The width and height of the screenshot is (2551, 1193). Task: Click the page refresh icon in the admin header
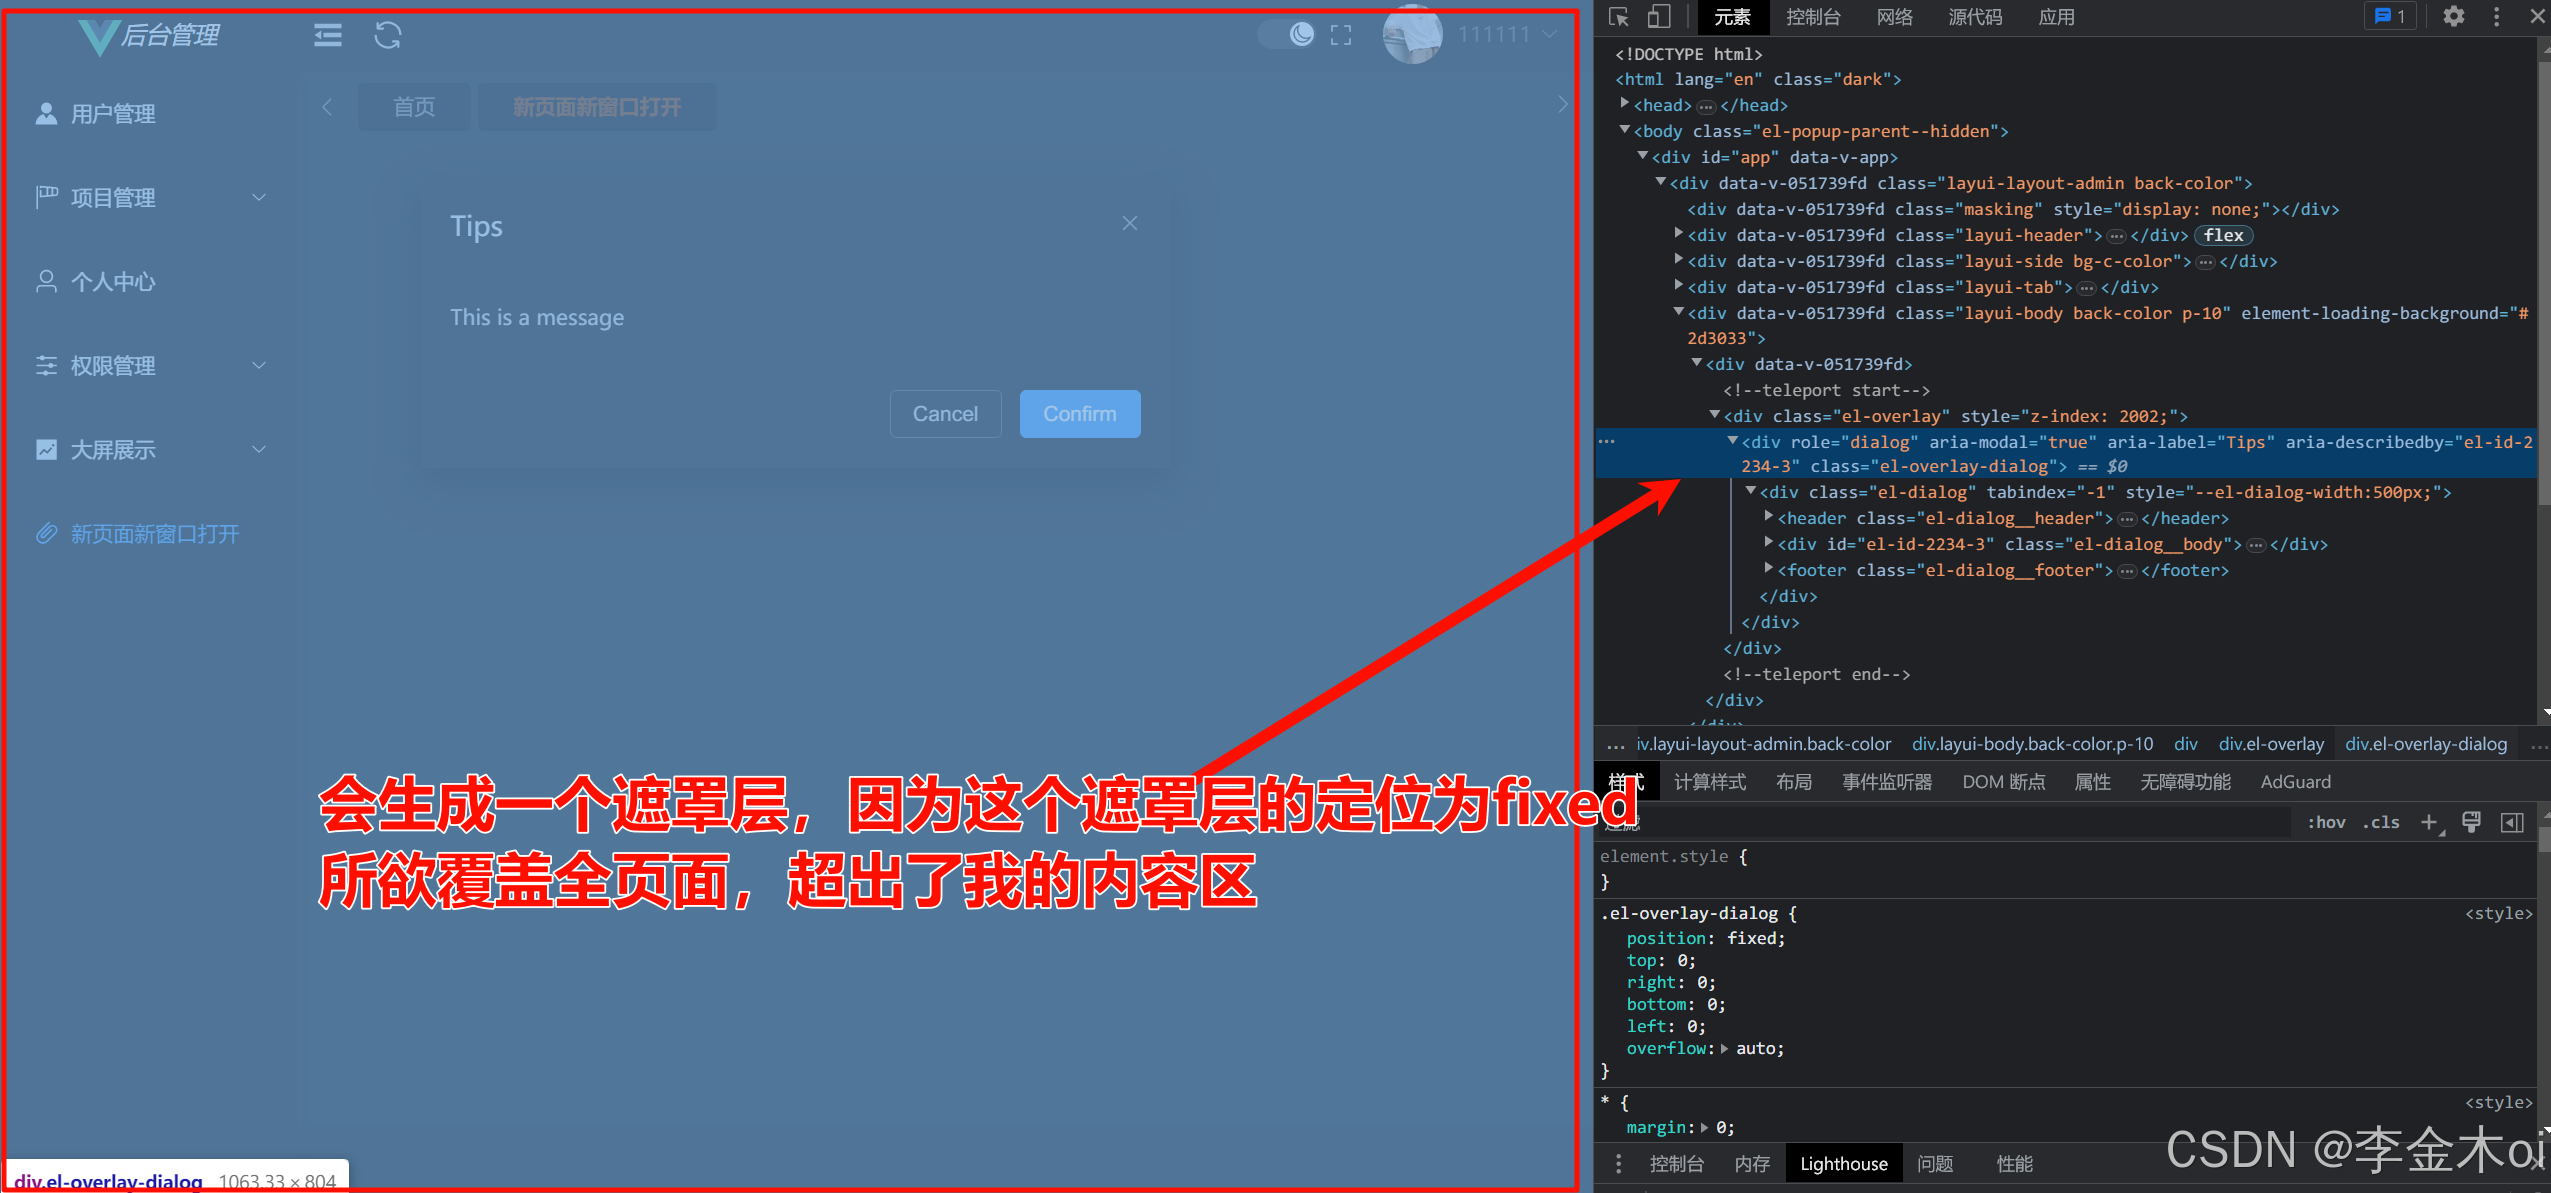click(388, 35)
